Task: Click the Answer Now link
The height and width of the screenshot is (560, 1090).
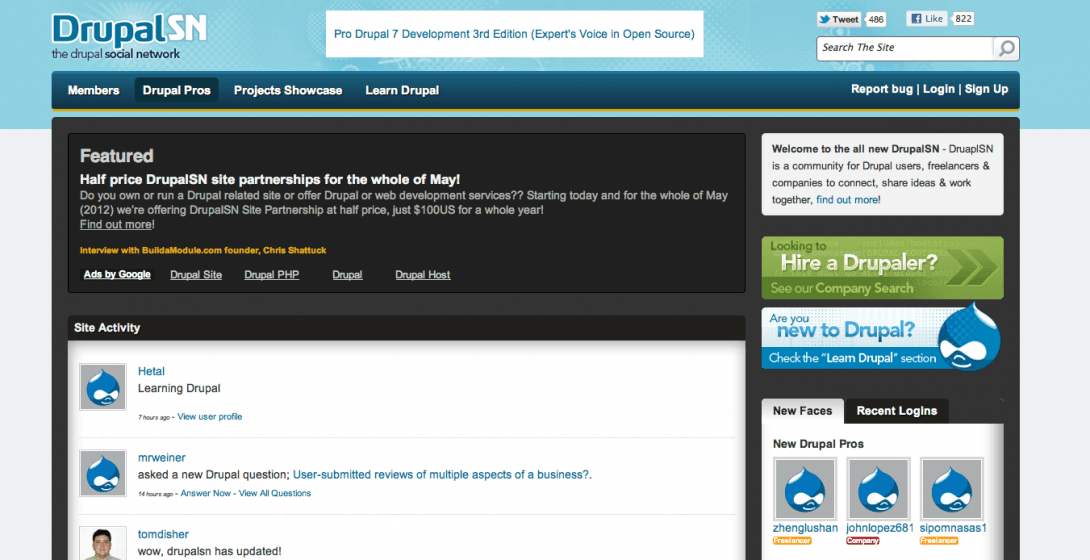Action: (x=206, y=493)
